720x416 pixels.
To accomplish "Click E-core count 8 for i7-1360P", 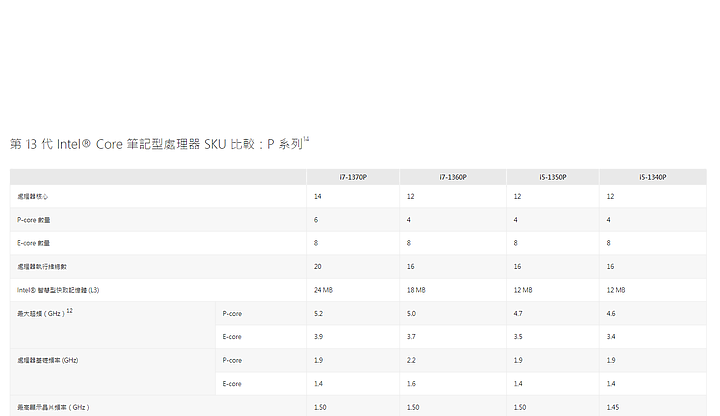I will pos(409,243).
